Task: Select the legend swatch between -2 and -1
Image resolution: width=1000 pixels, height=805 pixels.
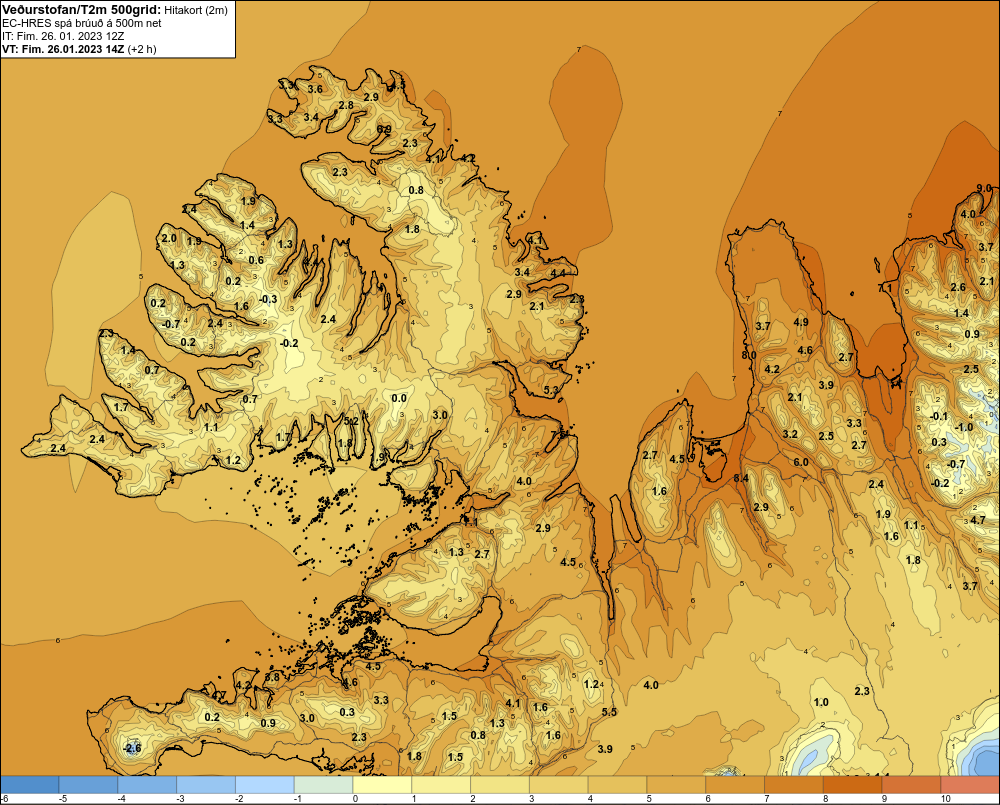Action: [x=265, y=785]
